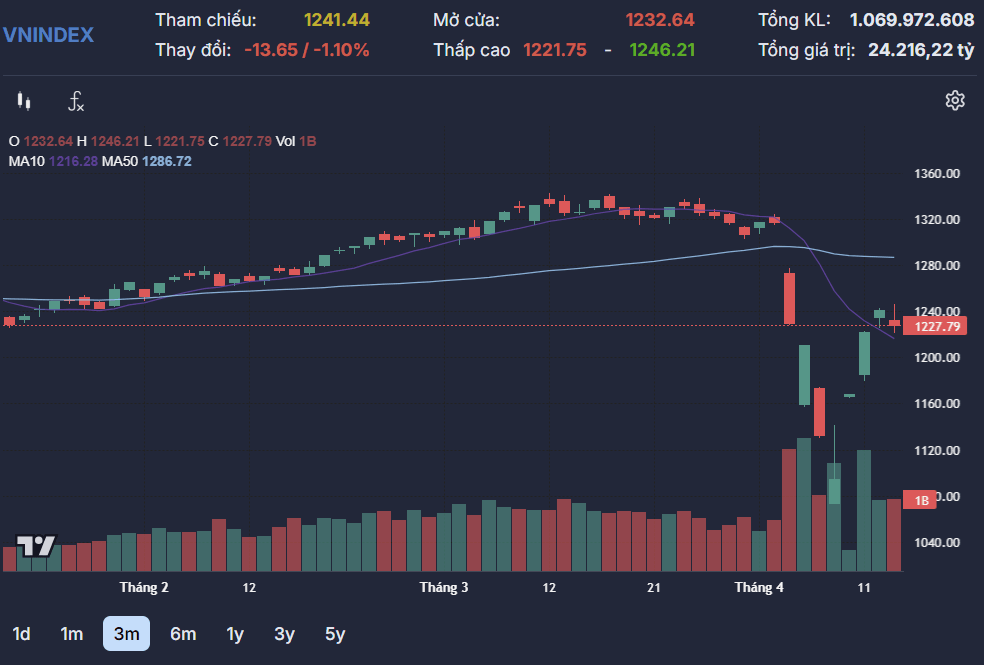
Task: Click the Tháng 4 date marker
Action: coord(759,587)
